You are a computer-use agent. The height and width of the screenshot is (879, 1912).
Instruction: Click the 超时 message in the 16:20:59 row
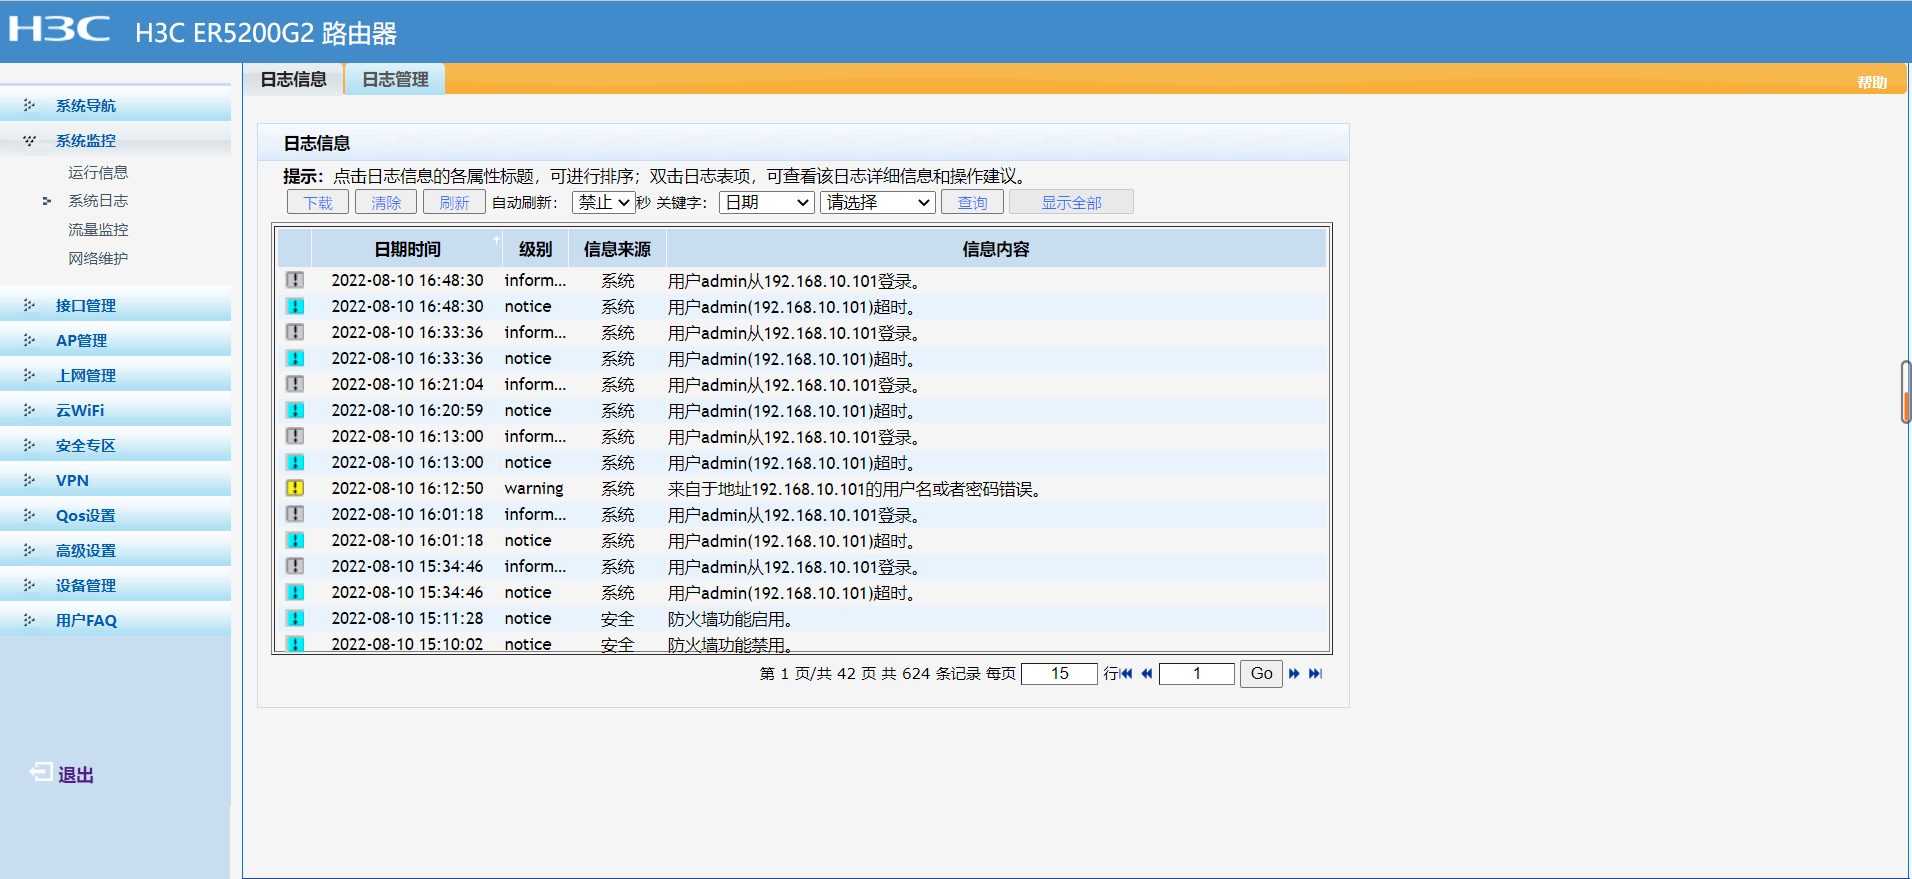(793, 411)
